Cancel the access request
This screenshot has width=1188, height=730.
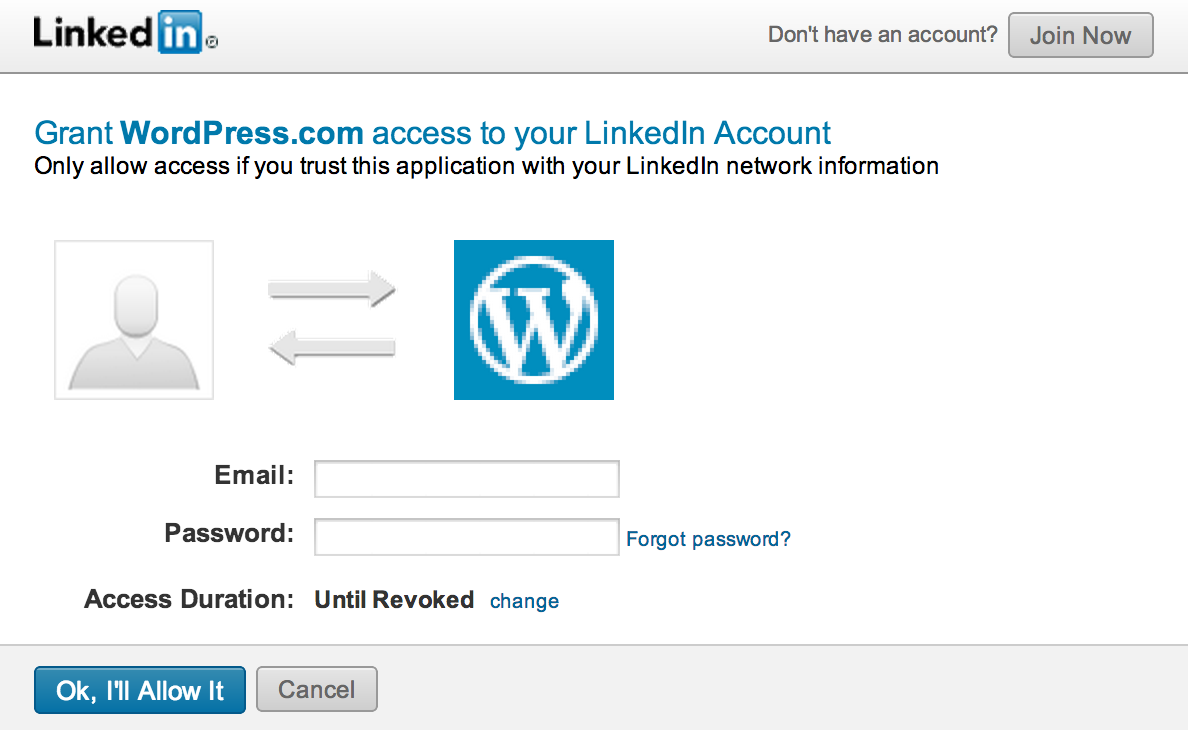click(317, 689)
